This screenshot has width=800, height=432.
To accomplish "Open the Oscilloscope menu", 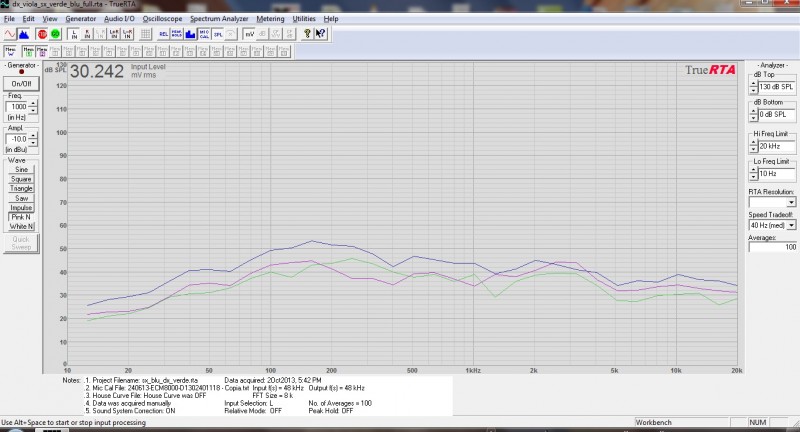I will pyautogui.click(x=162, y=19).
